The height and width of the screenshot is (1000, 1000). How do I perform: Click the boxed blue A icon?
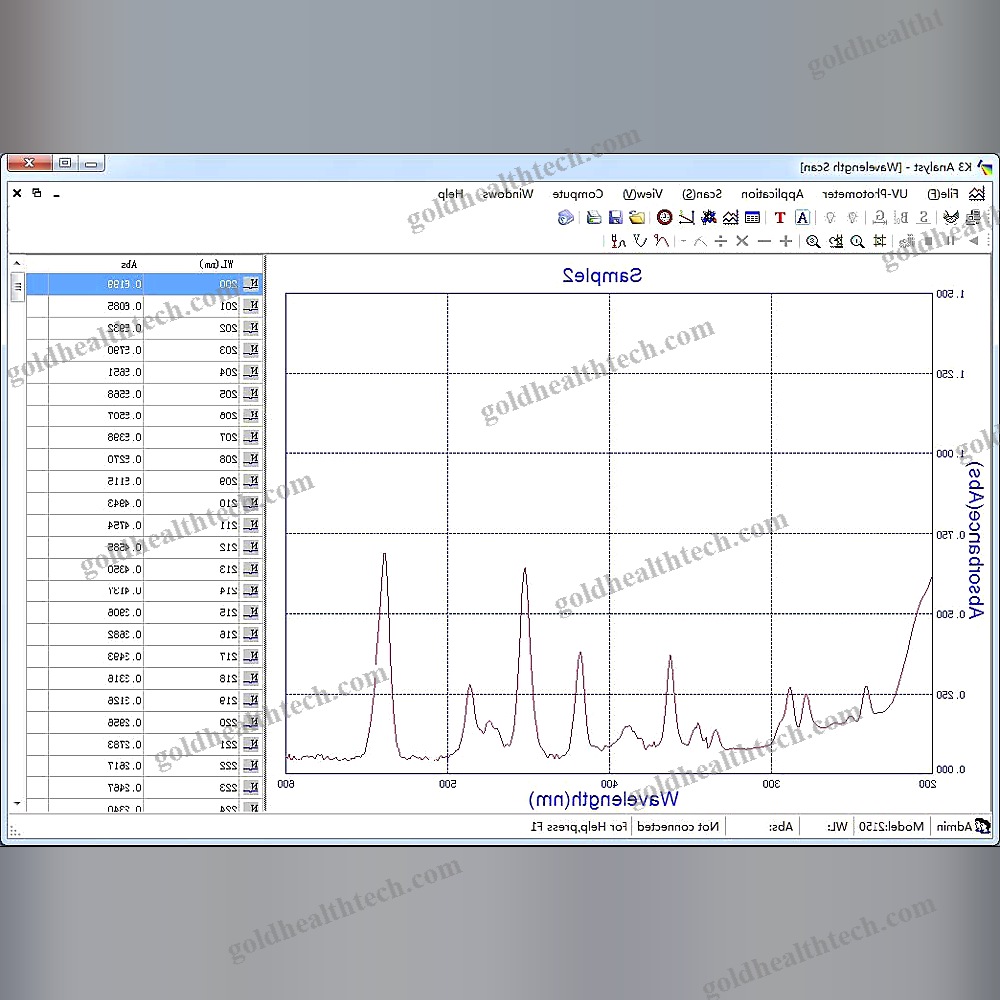(802, 217)
